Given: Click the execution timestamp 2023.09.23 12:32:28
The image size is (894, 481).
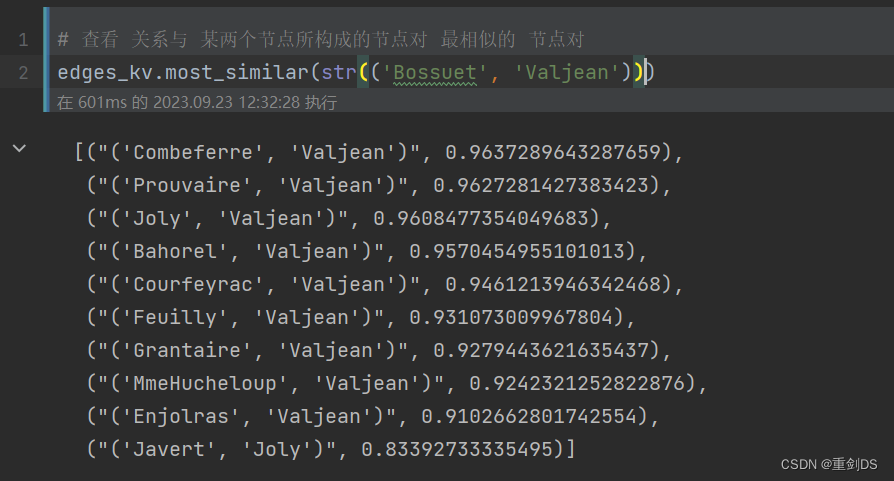Looking at the screenshot, I should [226, 103].
